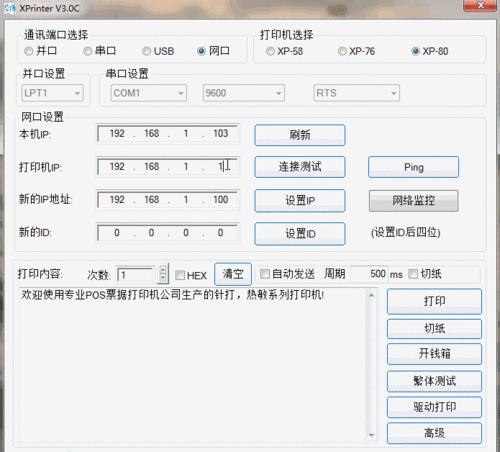Select the 并口 parallel port radio button
Viewport: 500px width, 452px height.
tap(29, 51)
